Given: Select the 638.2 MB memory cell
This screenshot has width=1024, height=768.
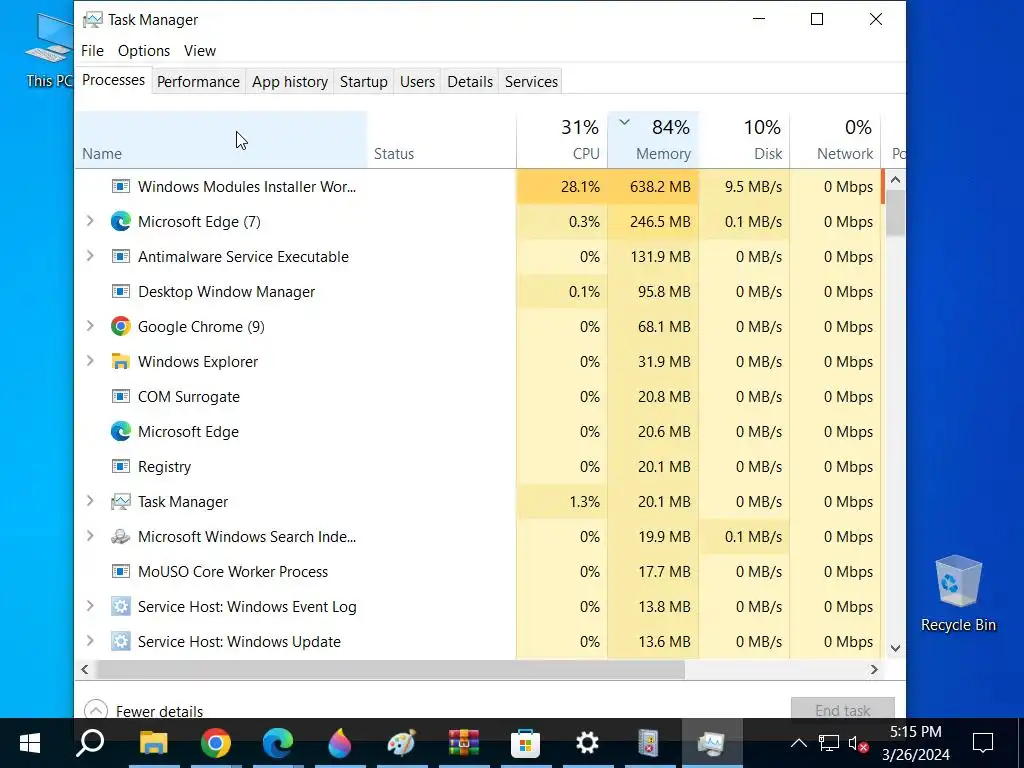Looking at the screenshot, I should pos(653,187).
